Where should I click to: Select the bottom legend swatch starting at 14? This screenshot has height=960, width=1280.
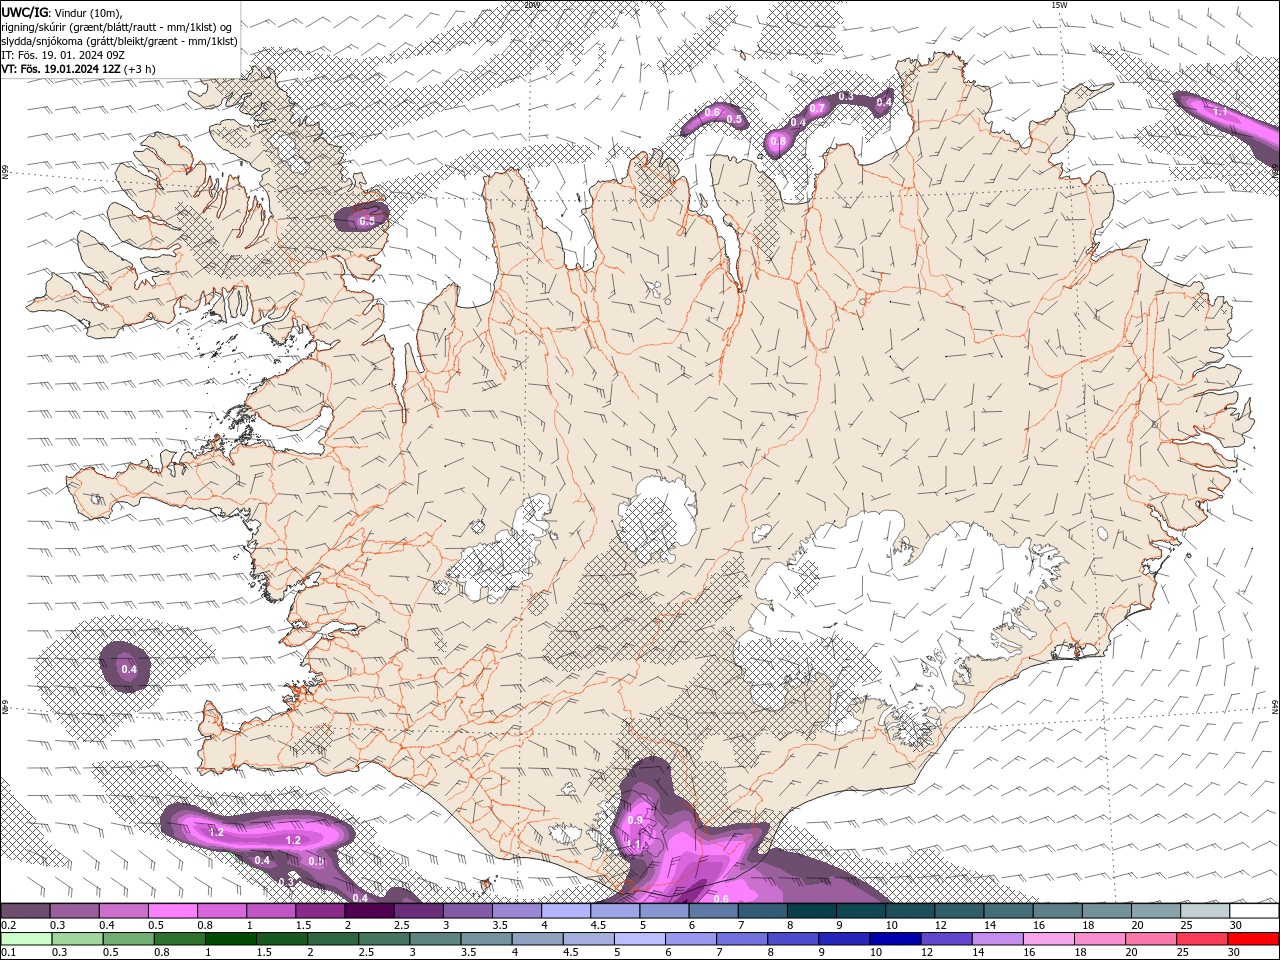[996, 939]
